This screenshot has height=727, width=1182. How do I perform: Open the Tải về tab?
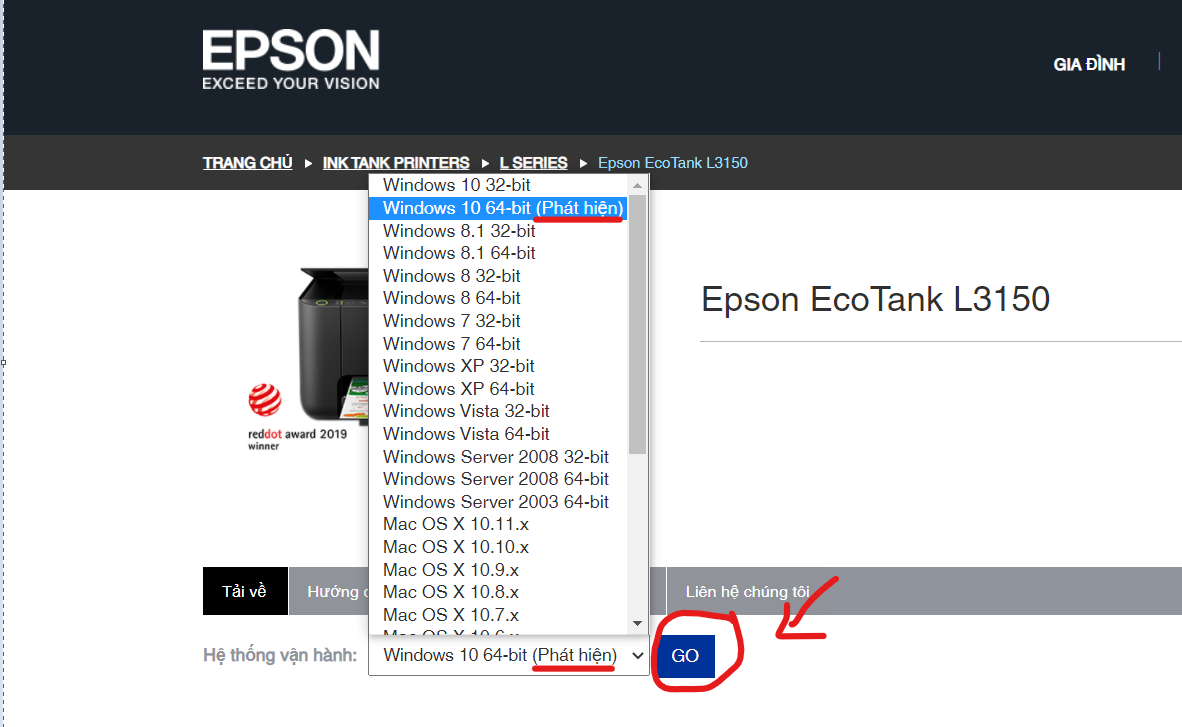(x=245, y=591)
